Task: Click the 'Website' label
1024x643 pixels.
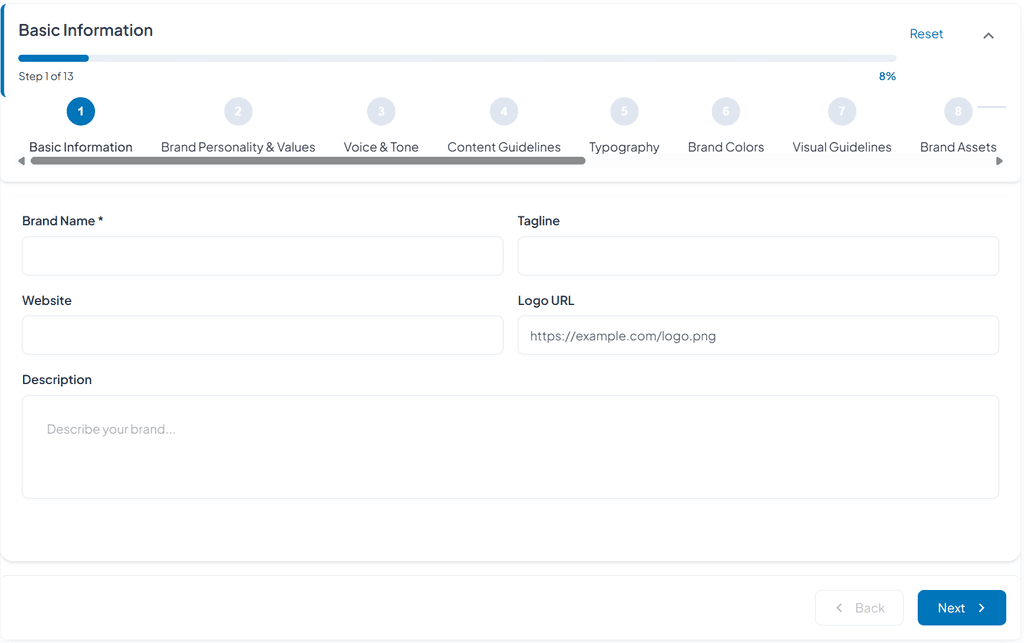Action: 47,301
